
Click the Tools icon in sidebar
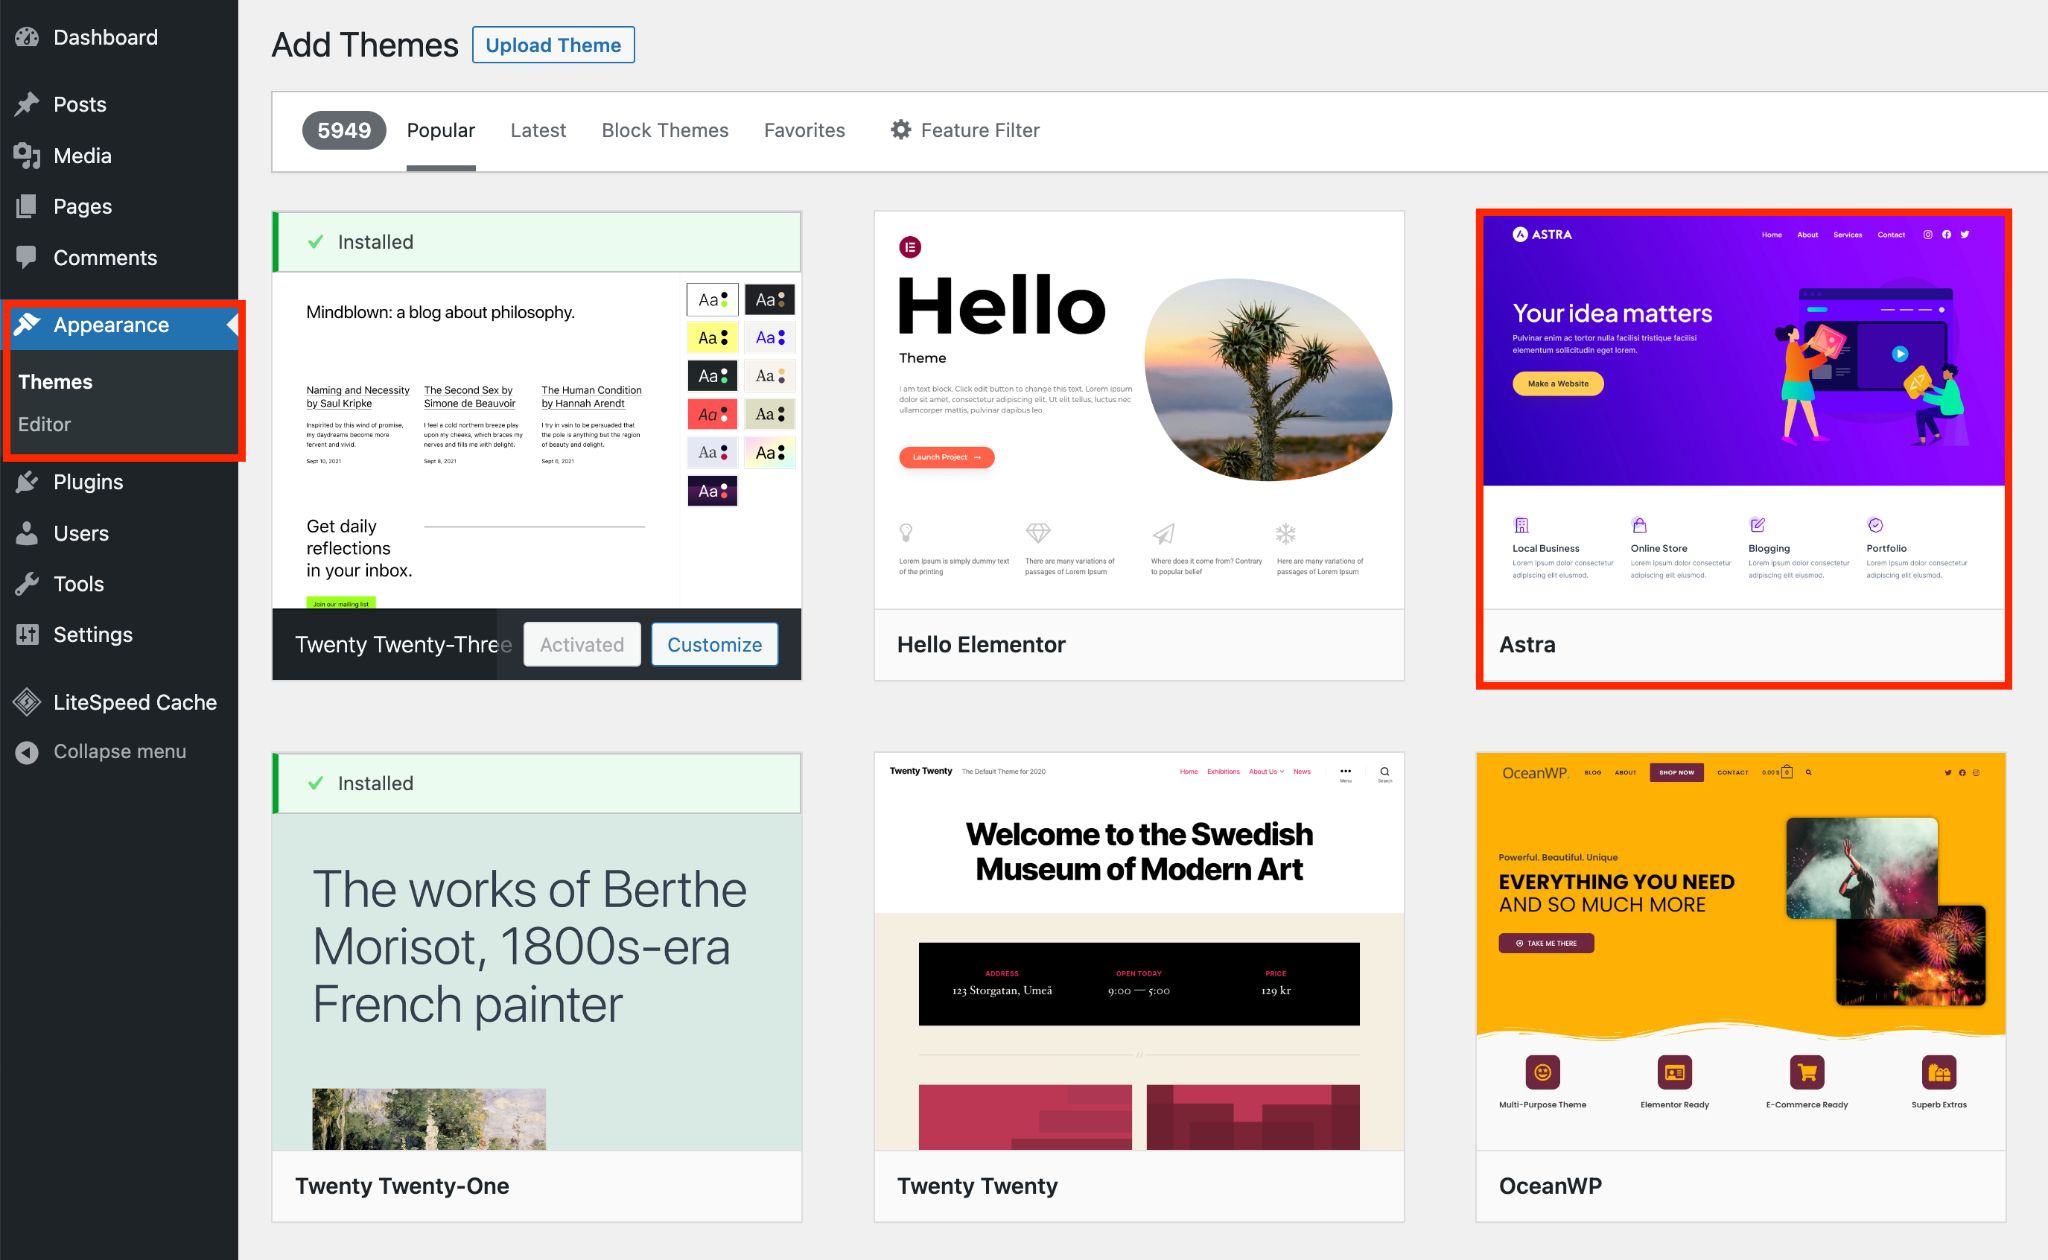[26, 584]
